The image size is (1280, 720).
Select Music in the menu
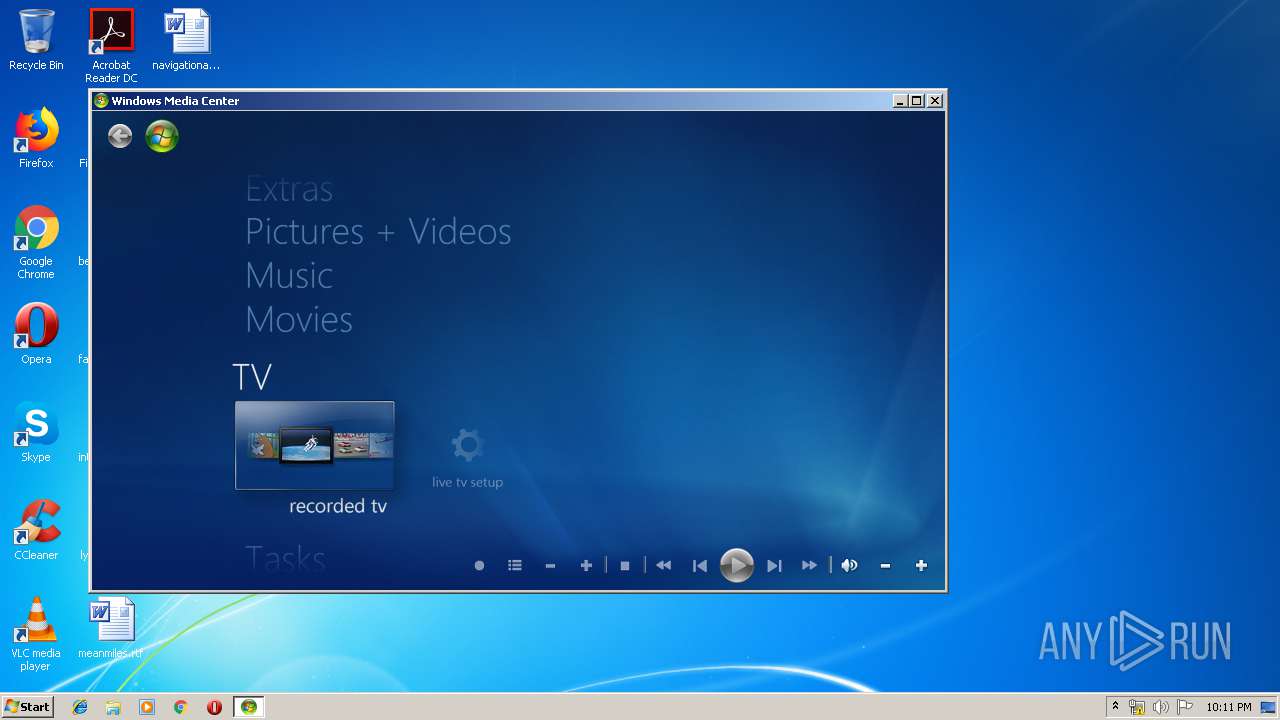289,276
